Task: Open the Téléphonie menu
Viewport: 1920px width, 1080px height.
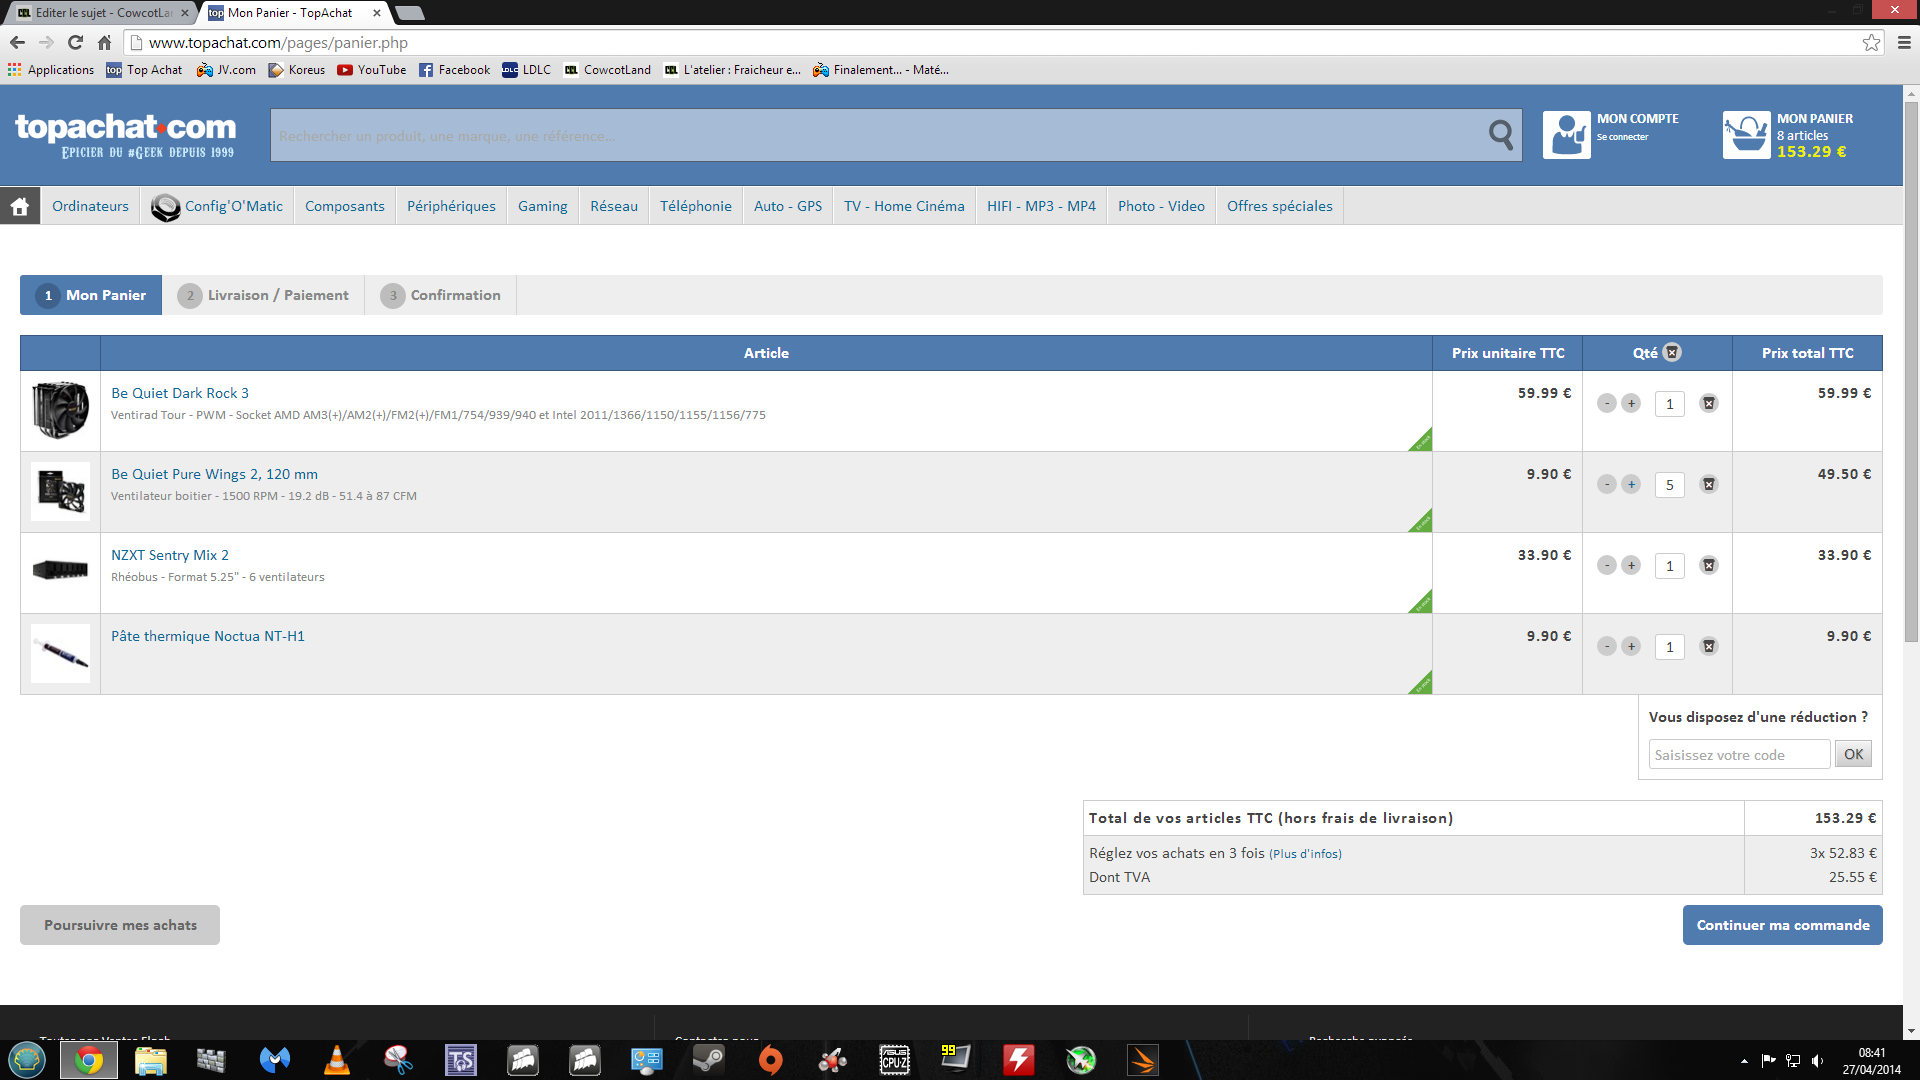Action: click(x=696, y=206)
